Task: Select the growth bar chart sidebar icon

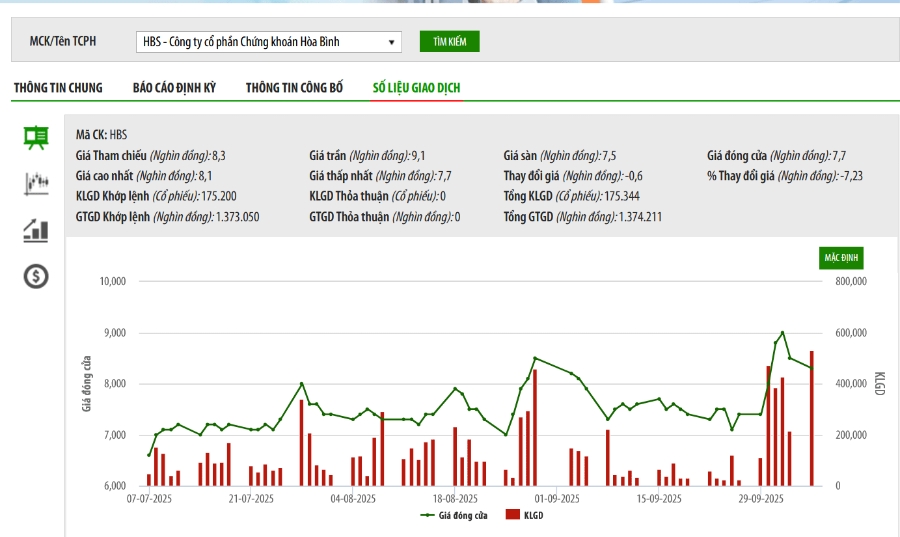Action: (x=36, y=231)
